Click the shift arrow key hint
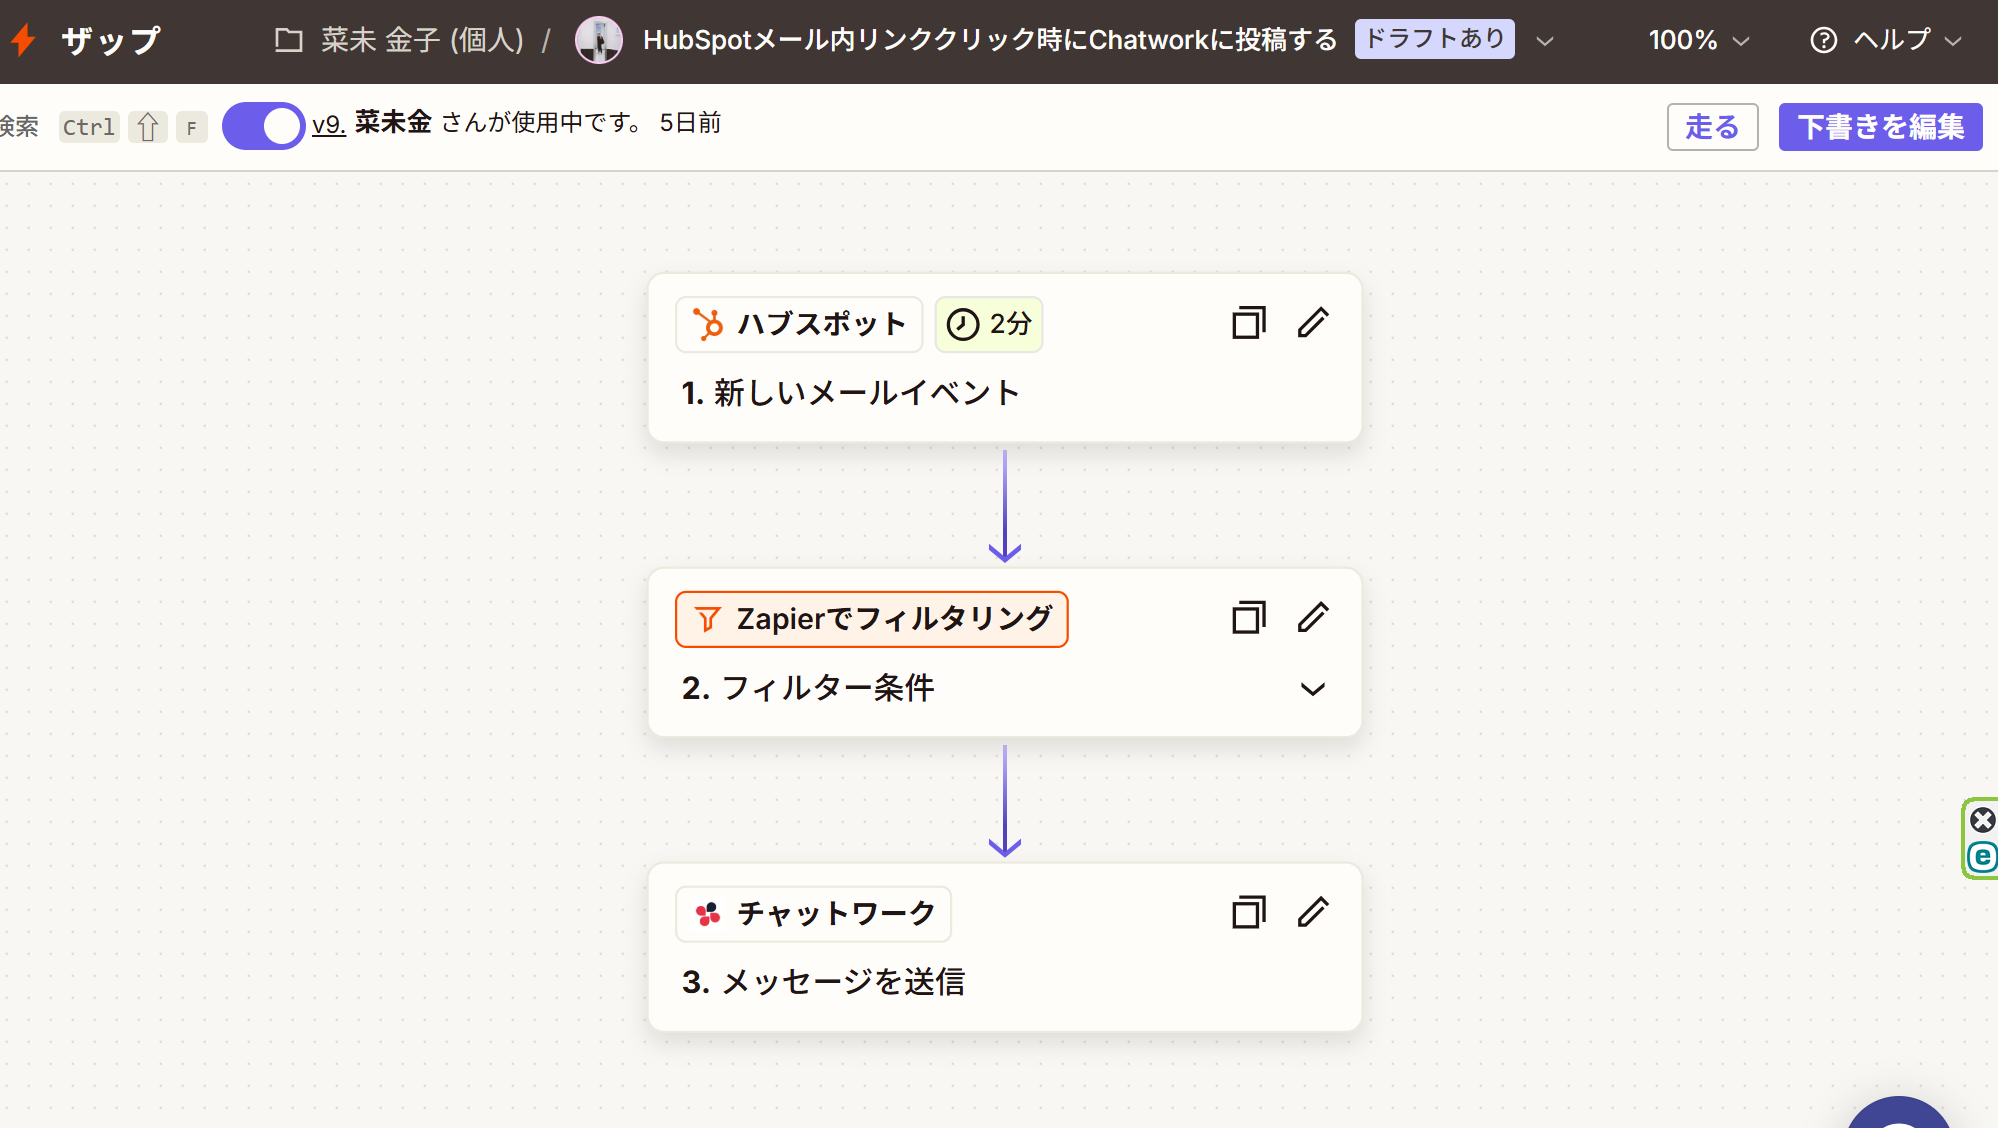The width and height of the screenshot is (1998, 1128). point(148,127)
